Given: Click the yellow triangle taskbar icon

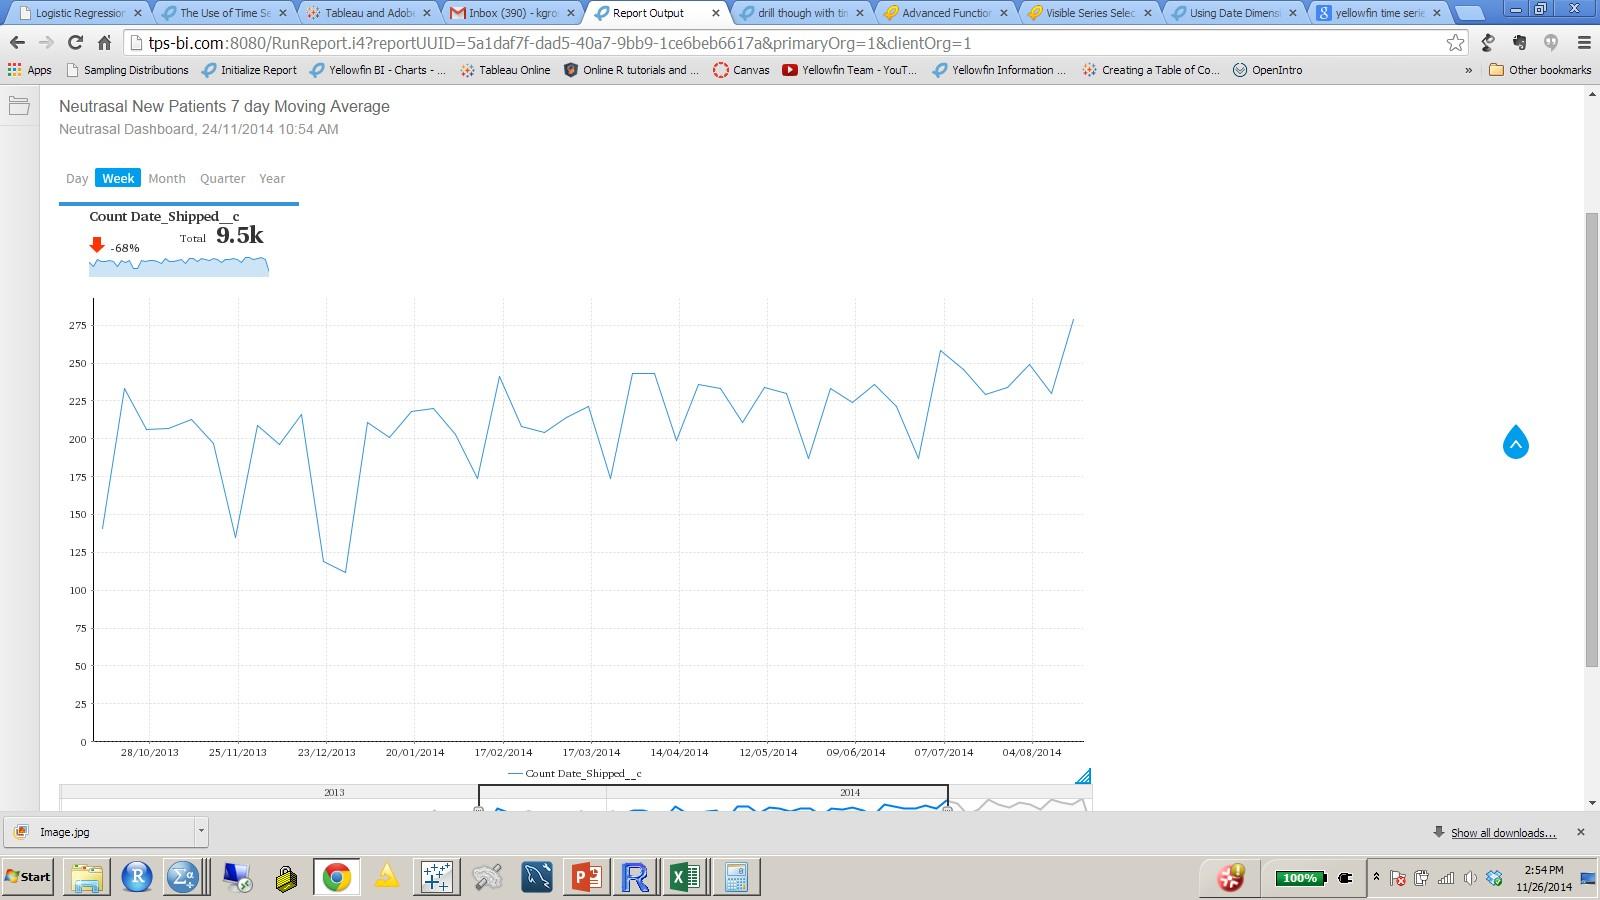Looking at the screenshot, I should click(x=386, y=877).
